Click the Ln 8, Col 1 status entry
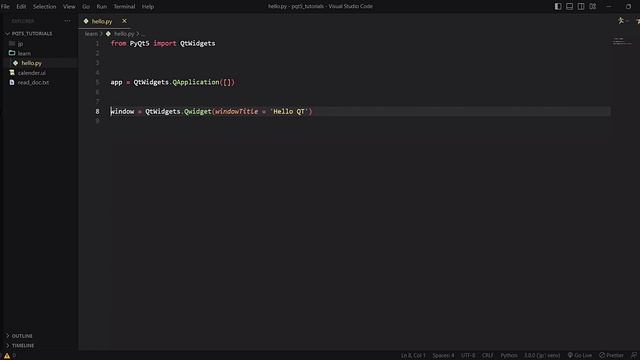The height and width of the screenshot is (360, 640). [413, 356]
